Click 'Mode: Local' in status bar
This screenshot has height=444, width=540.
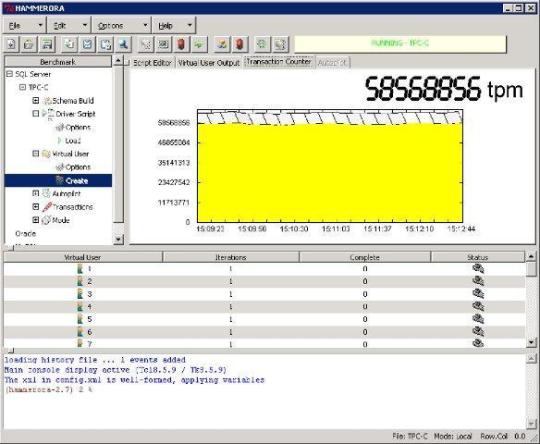[x=453, y=436]
